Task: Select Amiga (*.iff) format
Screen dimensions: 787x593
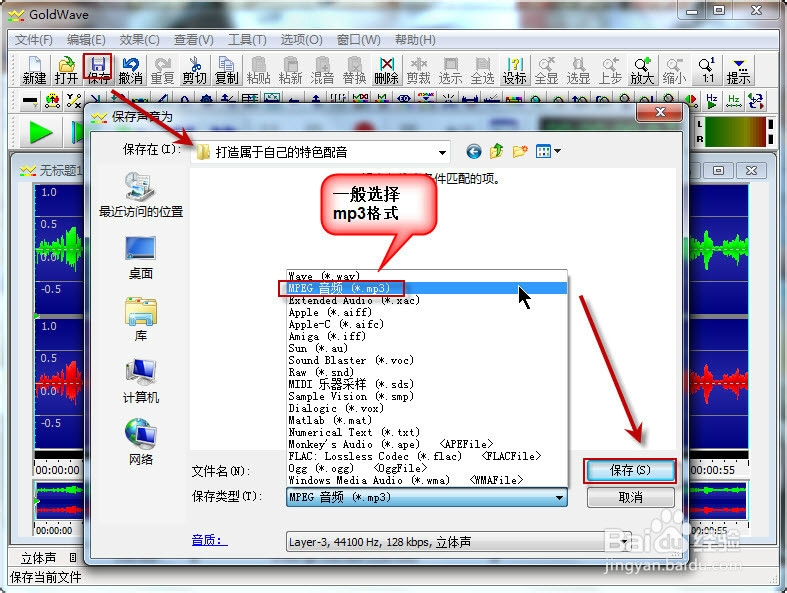Action: pyautogui.click(x=427, y=336)
